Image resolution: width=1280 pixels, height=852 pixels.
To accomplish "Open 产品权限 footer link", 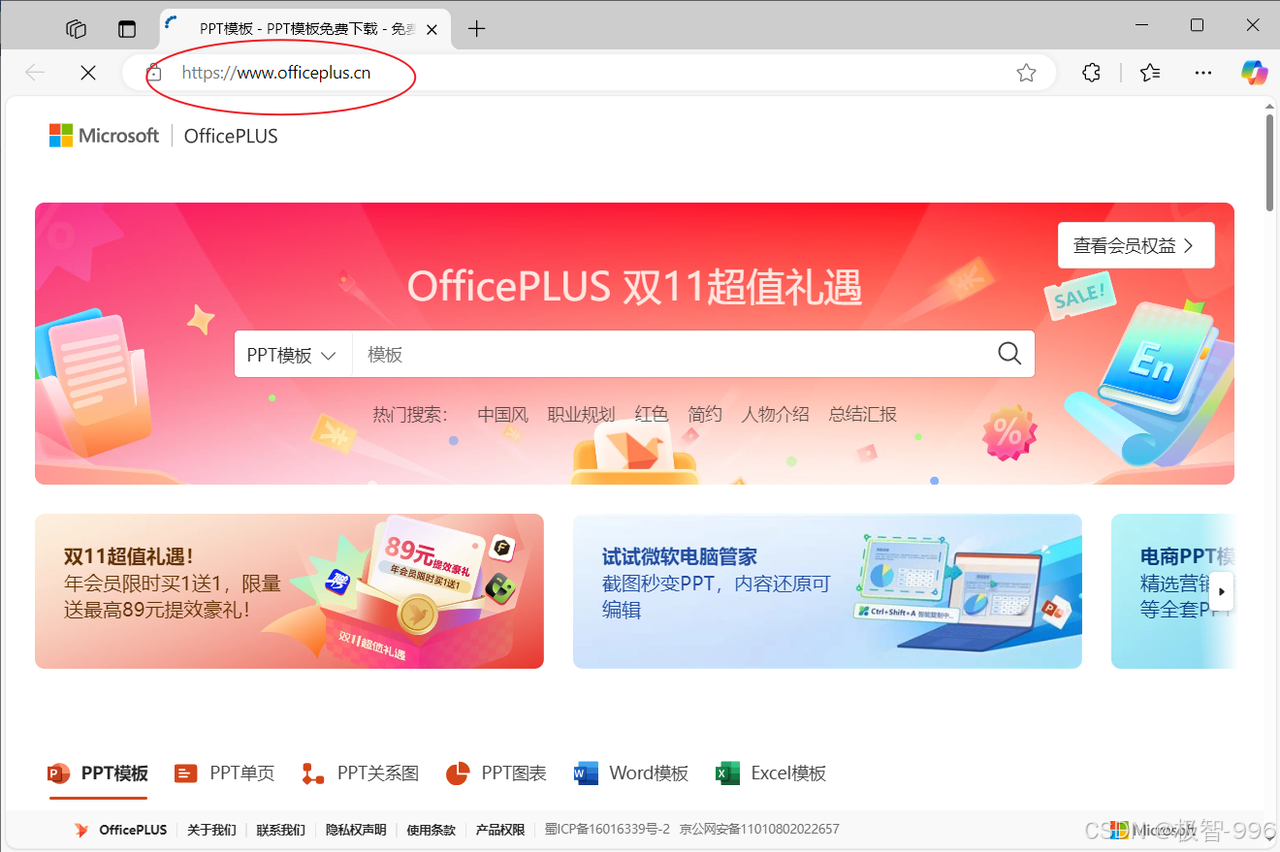I will pos(500,830).
